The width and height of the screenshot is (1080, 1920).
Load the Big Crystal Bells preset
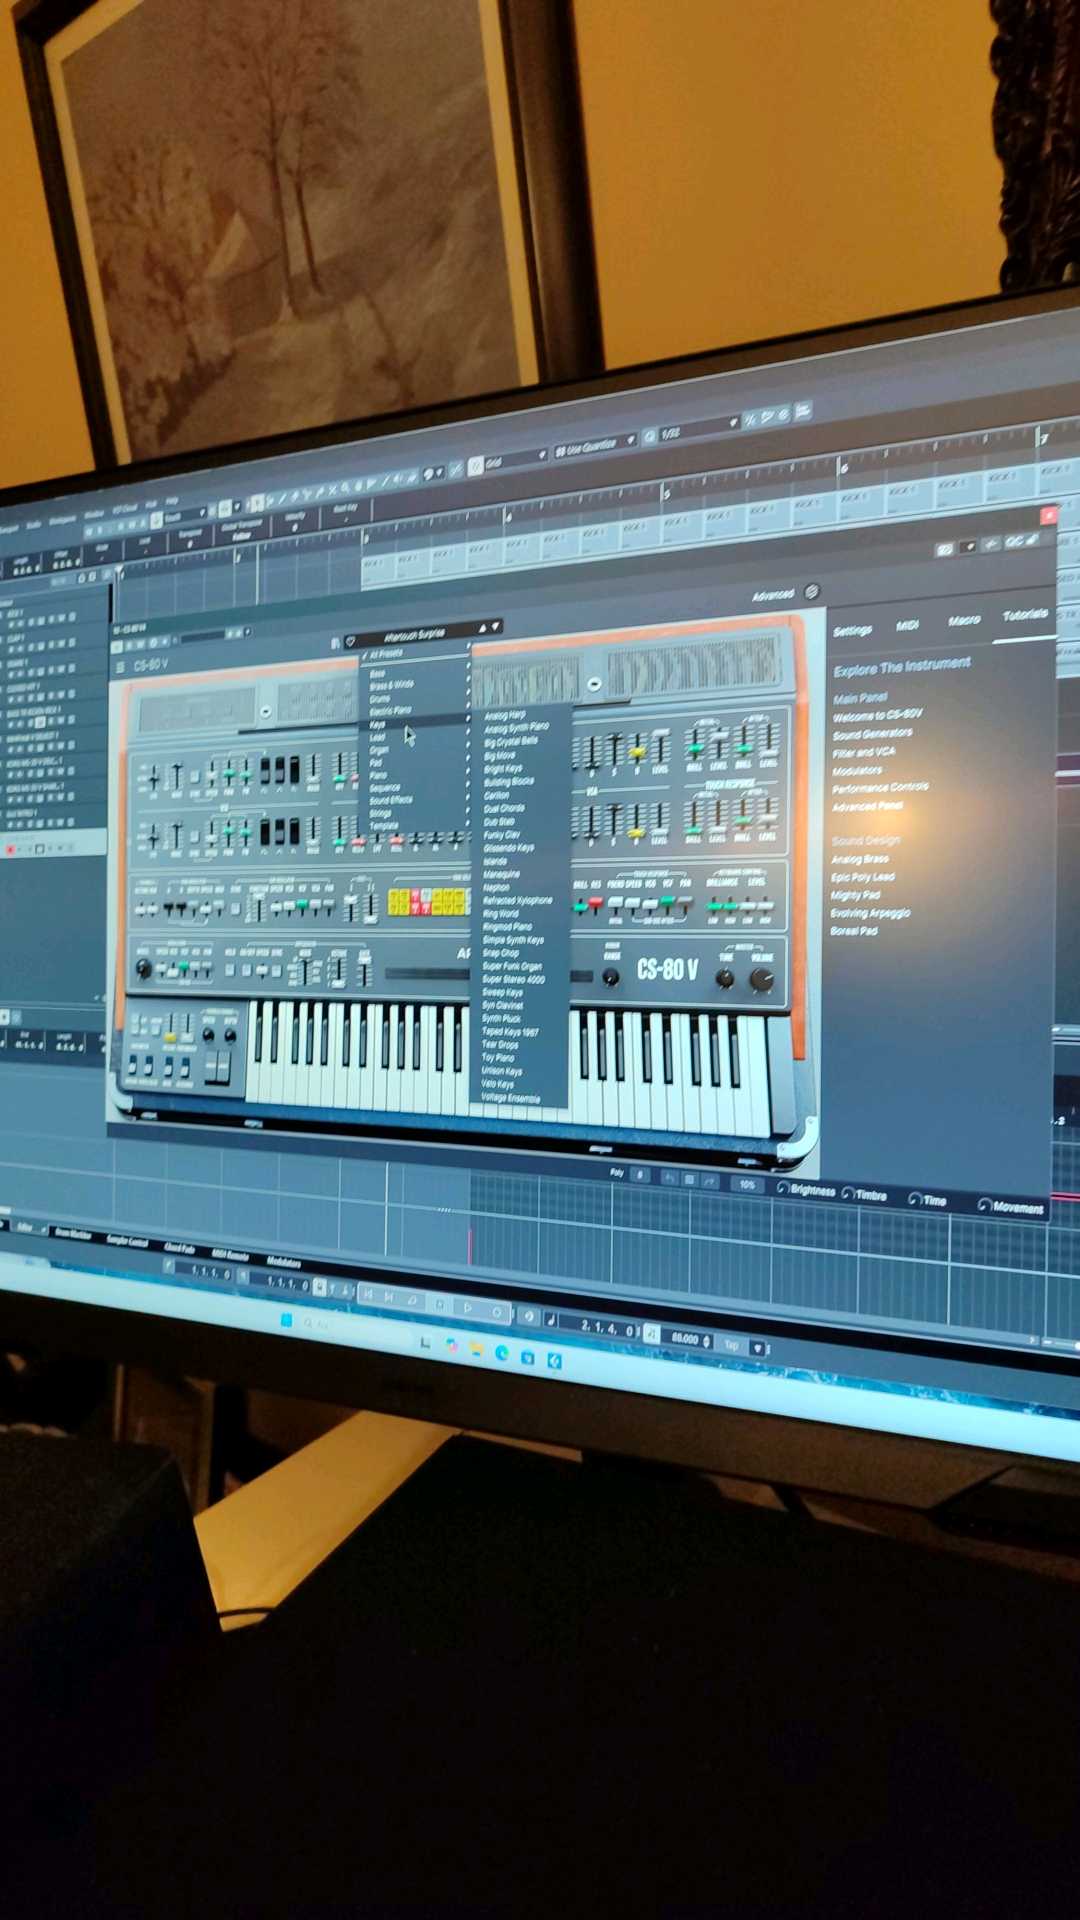(x=511, y=742)
